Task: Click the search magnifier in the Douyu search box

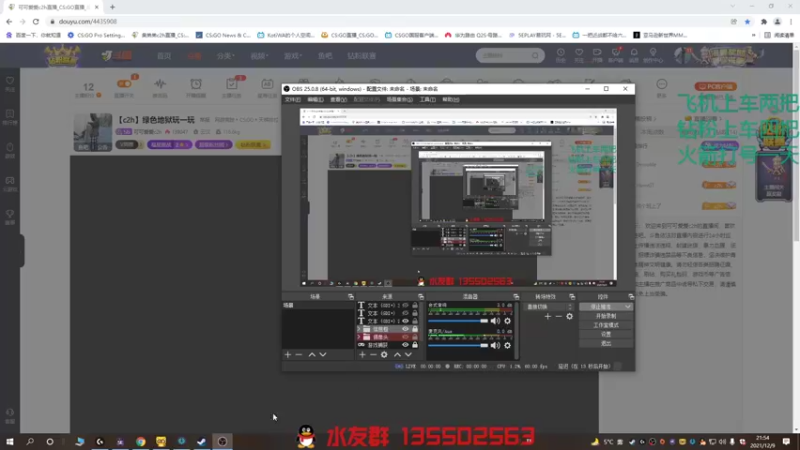Action: (535, 55)
